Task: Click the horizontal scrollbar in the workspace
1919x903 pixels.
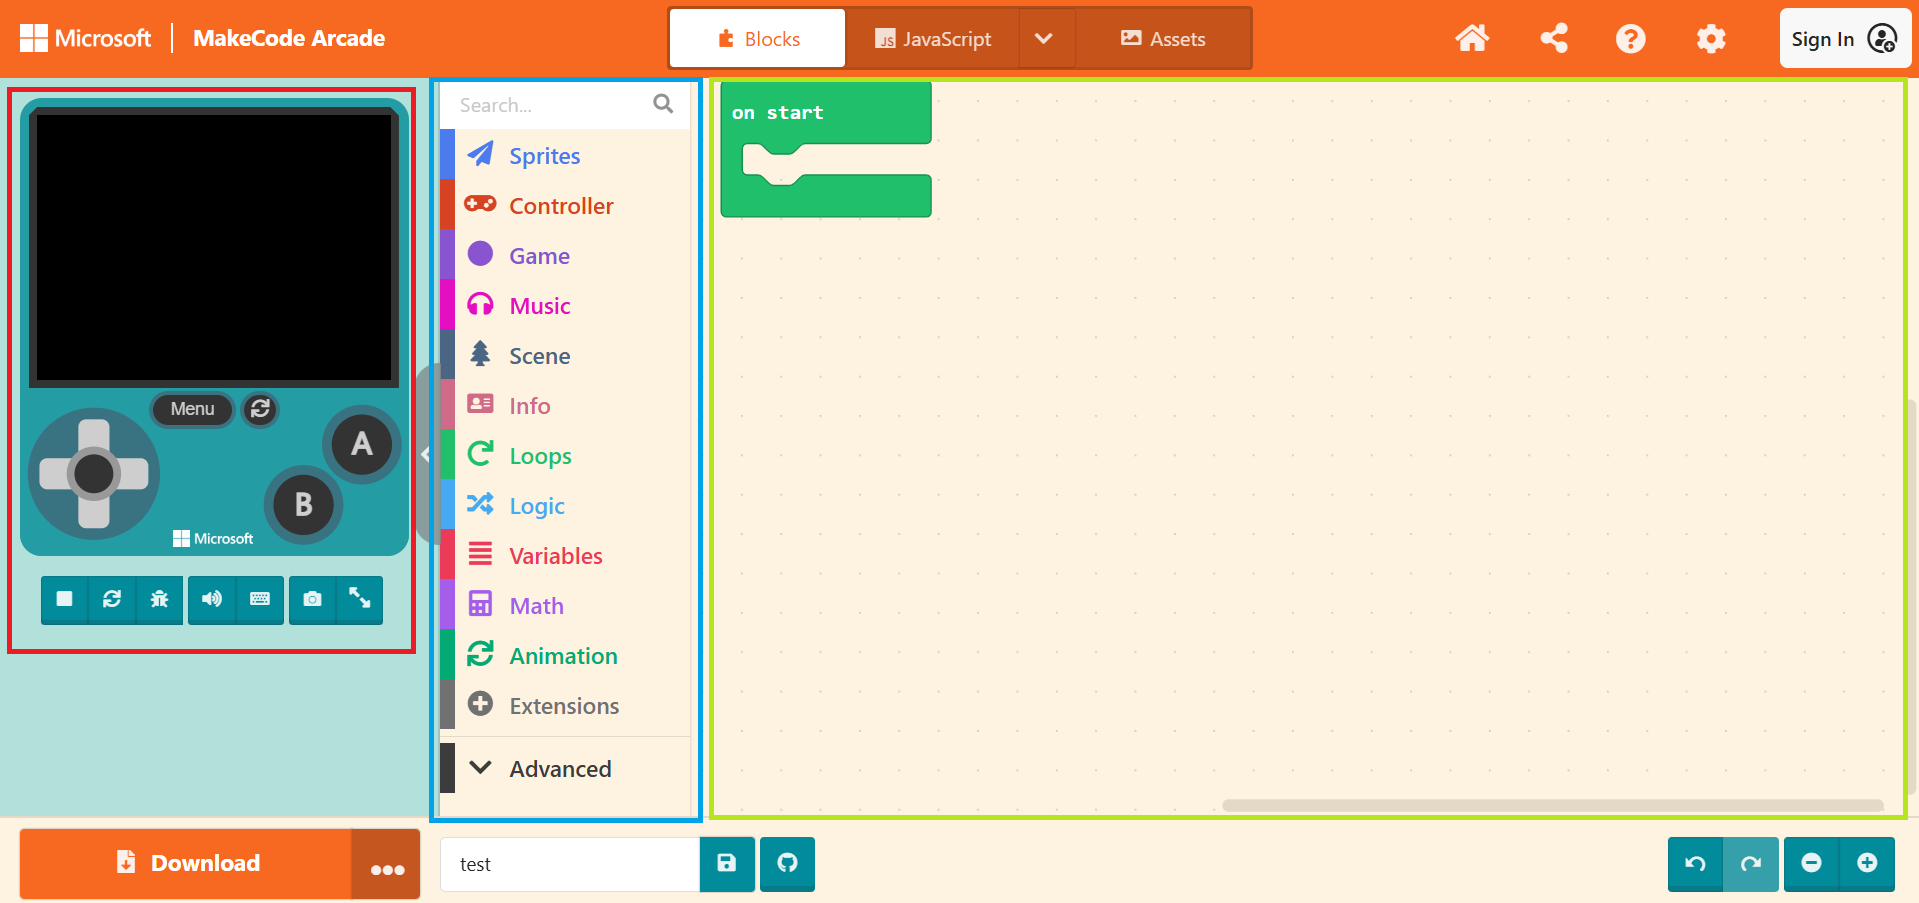Action: tap(1552, 805)
